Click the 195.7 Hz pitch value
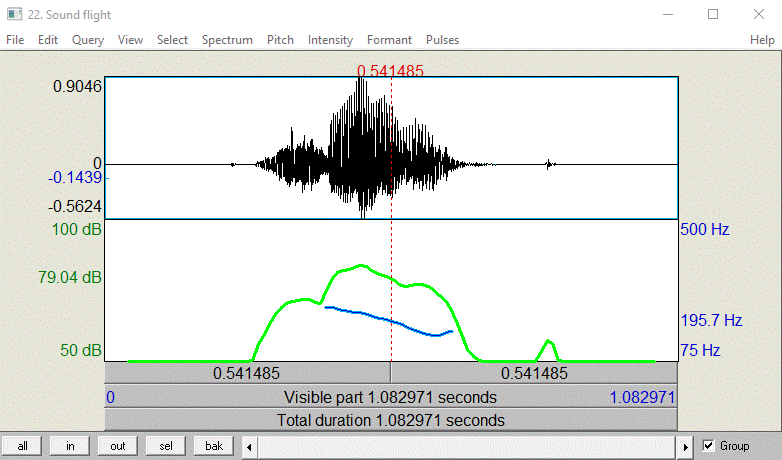This screenshot has height=460, width=782. (711, 320)
